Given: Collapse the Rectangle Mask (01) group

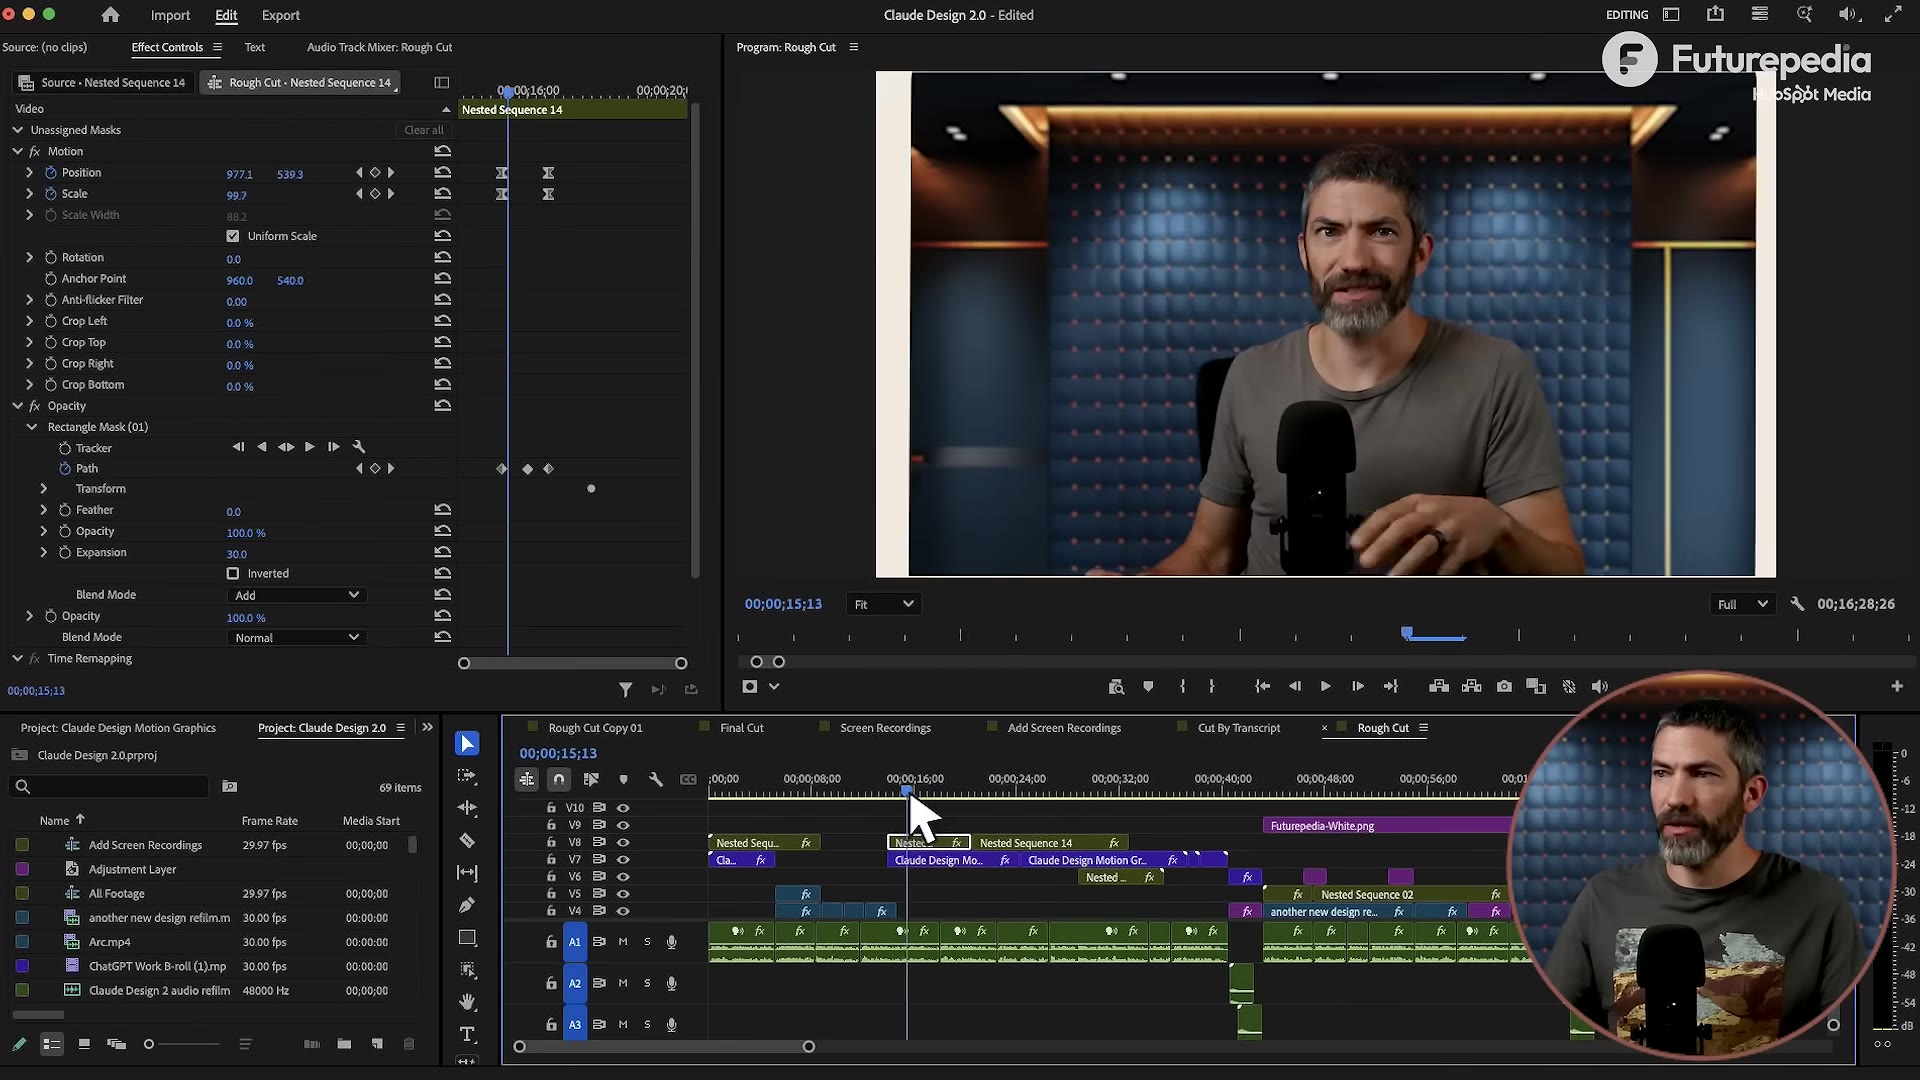Looking at the screenshot, I should tap(32, 427).
